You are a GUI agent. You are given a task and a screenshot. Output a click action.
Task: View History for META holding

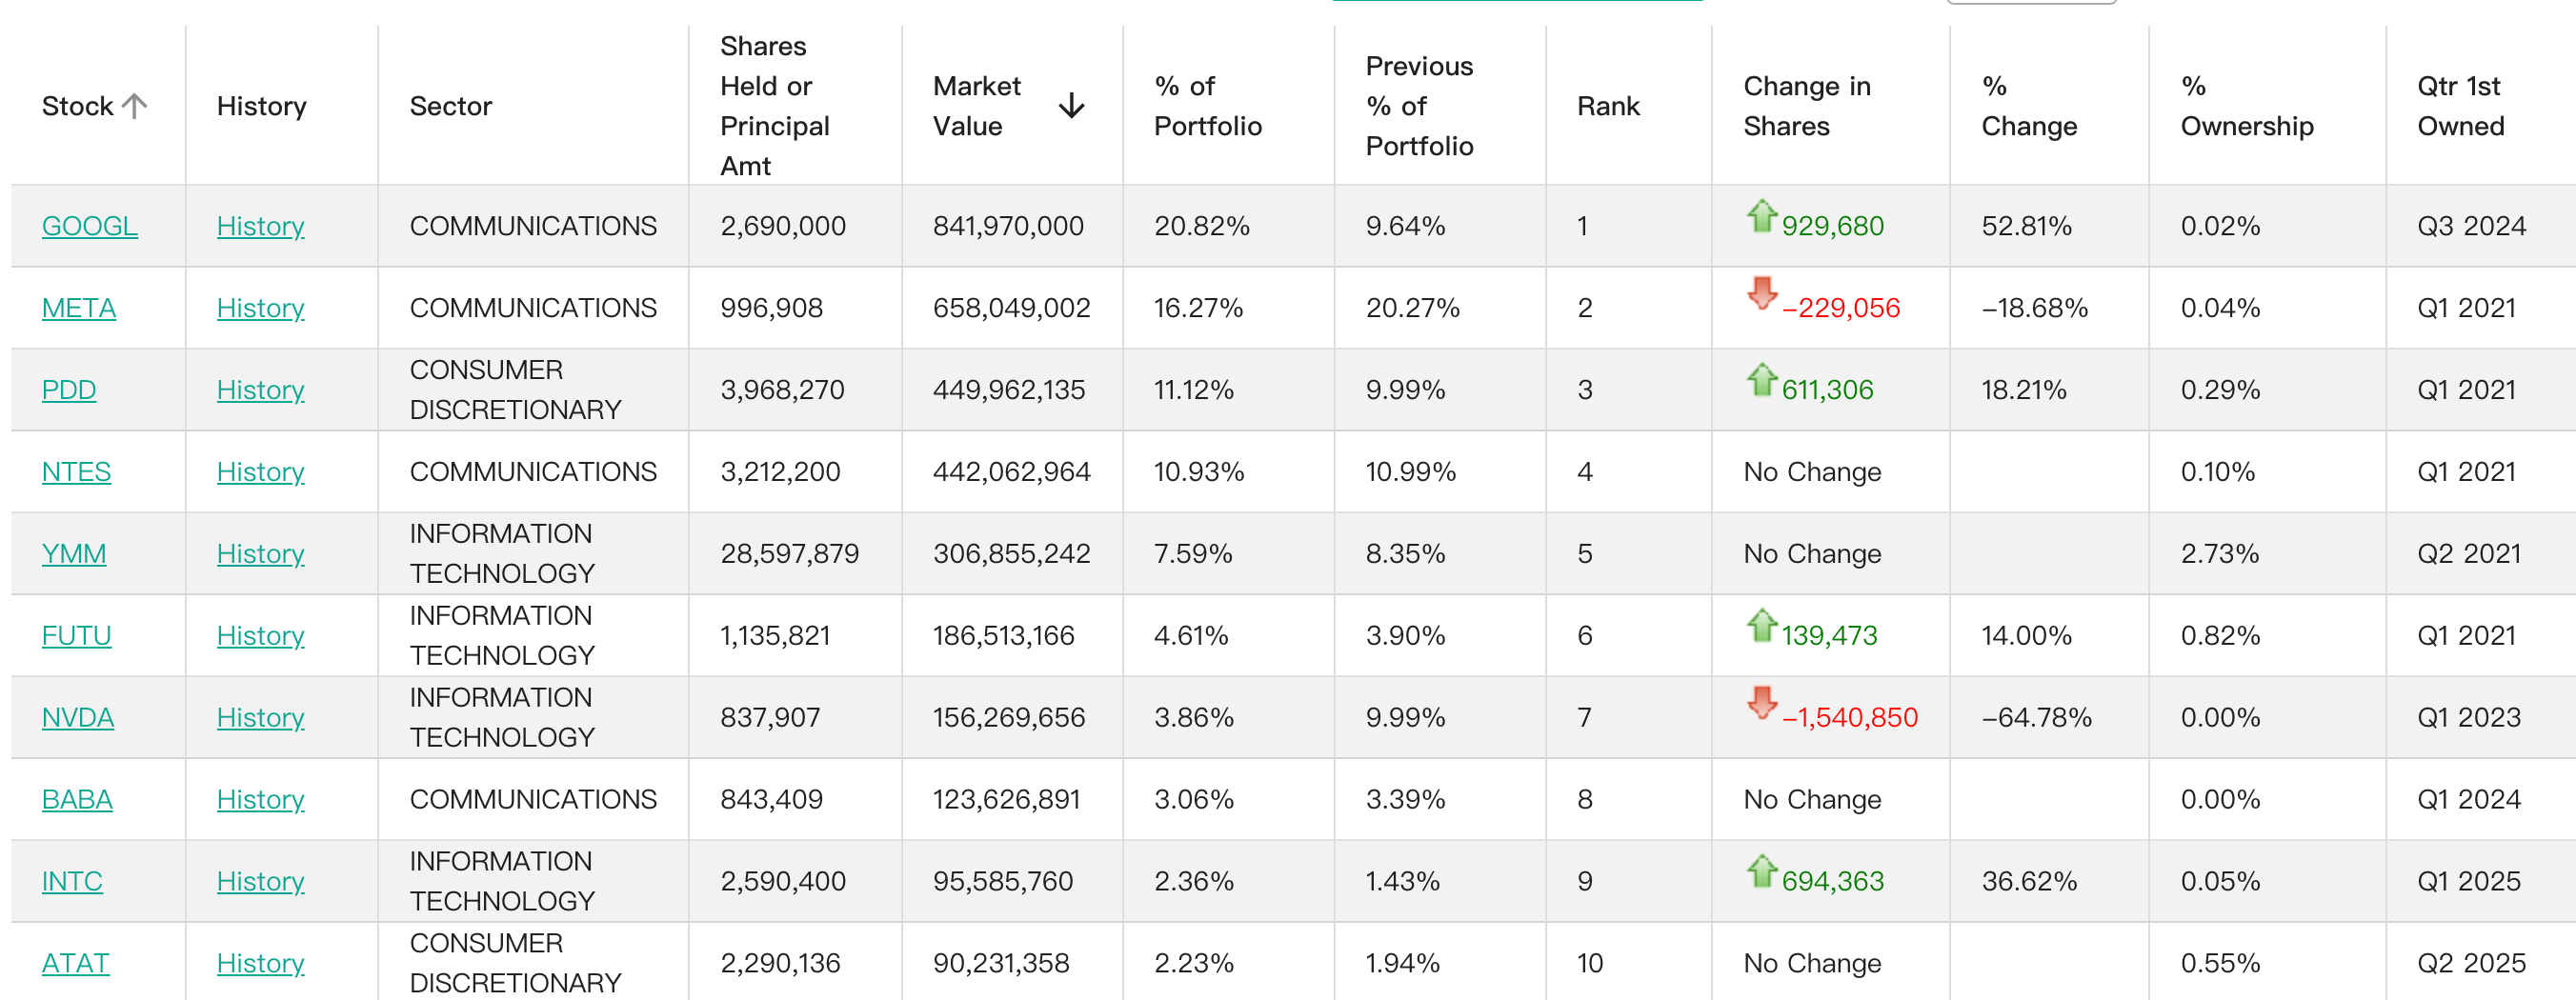click(260, 308)
